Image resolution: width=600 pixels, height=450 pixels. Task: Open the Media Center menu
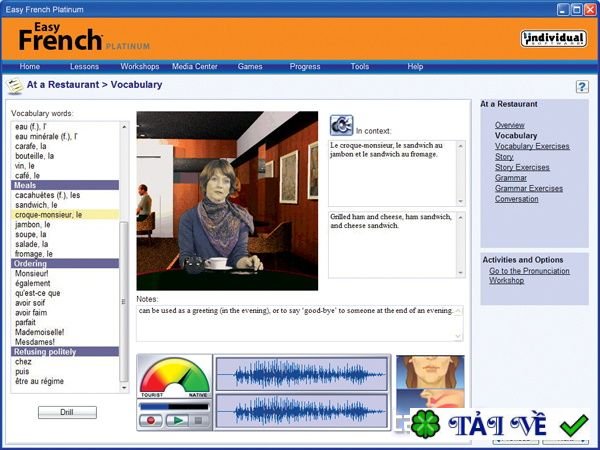pos(194,67)
